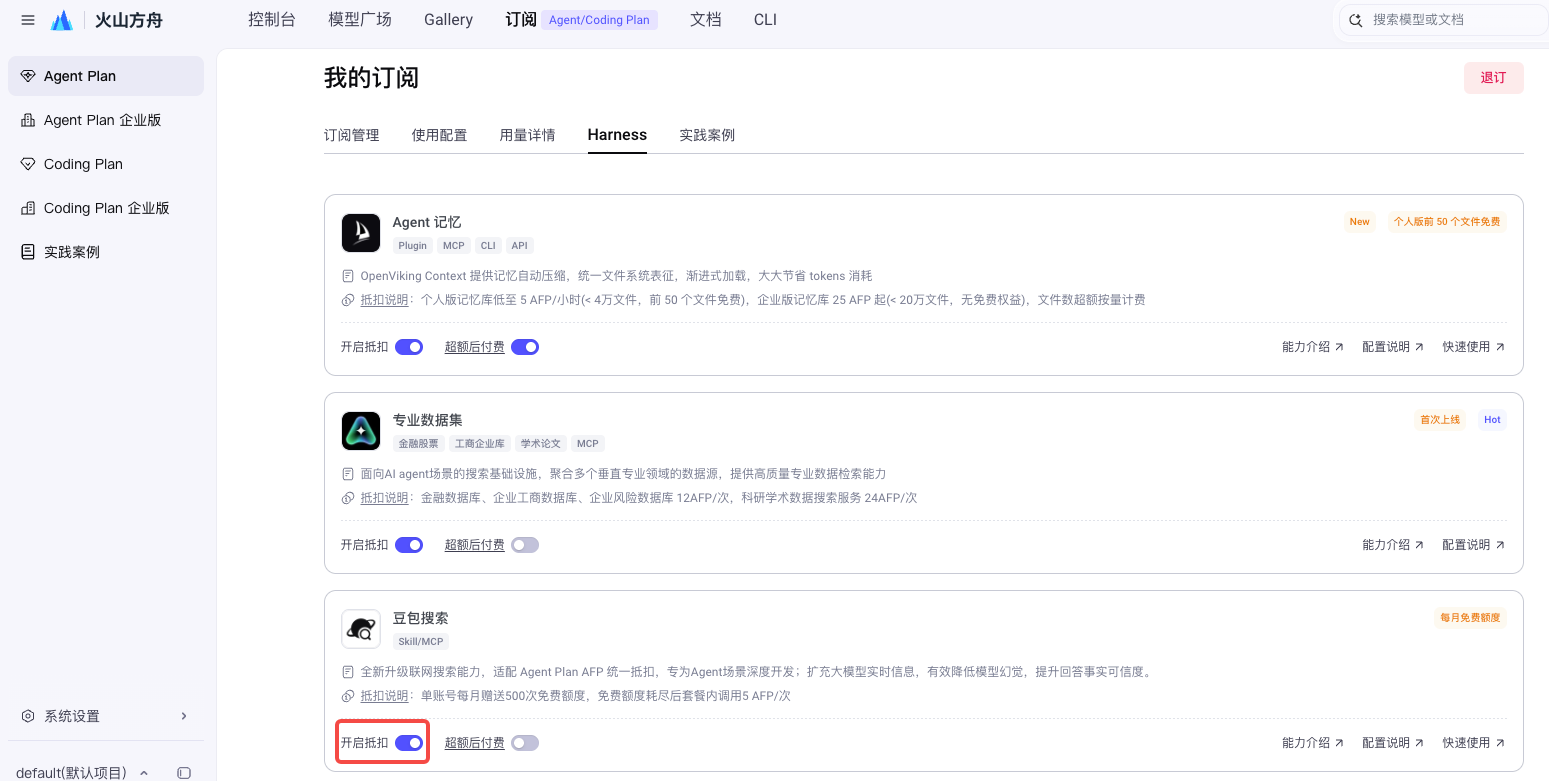Open the 用量详情 tab
The height and width of the screenshot is (781, 1549).
pyautogui.click(x=528, y=135)
